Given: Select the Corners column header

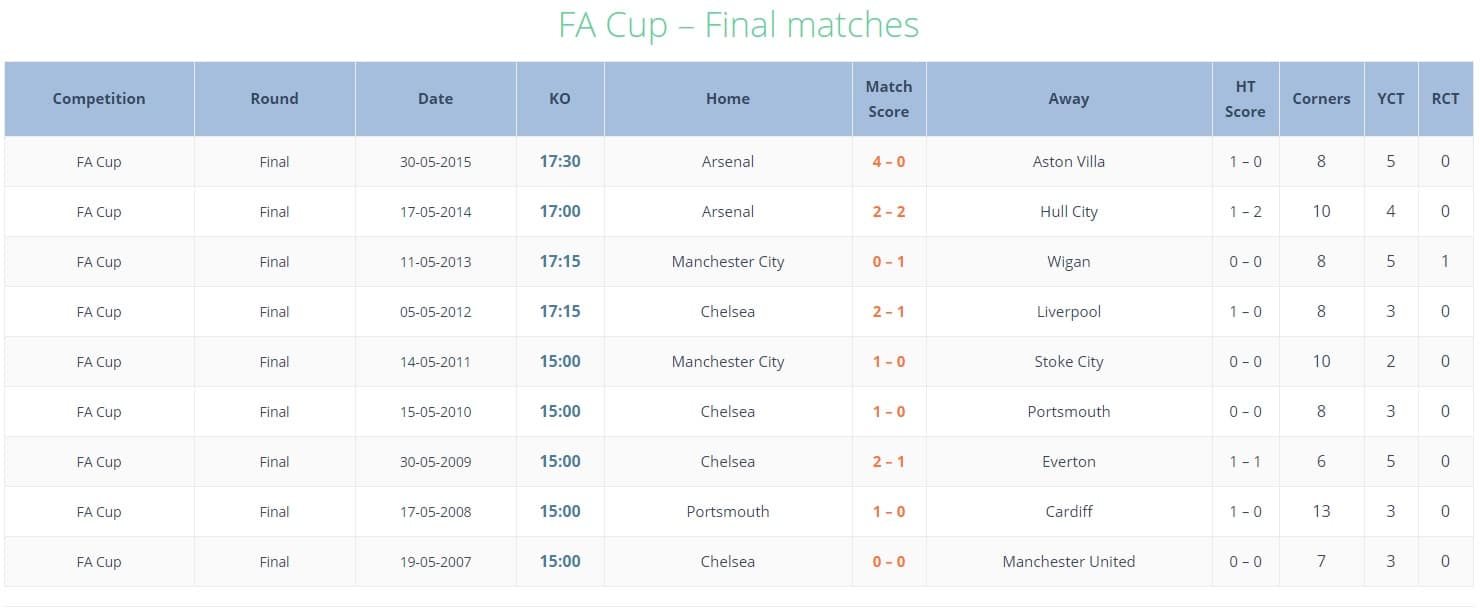Looking at the screenshot, I should pyautogui.click(x=1321, y=99).
